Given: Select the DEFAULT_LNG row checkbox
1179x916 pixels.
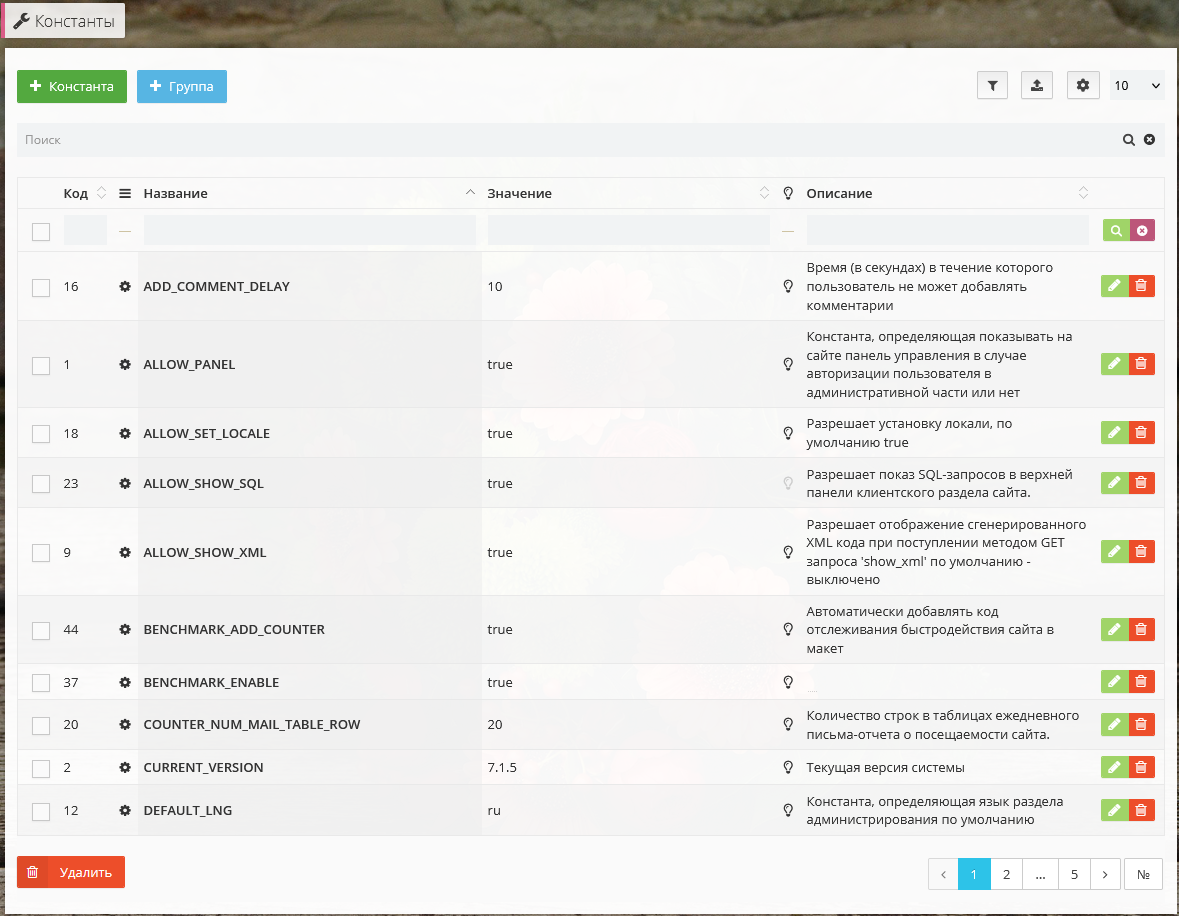Looking at the screenshot, I should [41, 811].
